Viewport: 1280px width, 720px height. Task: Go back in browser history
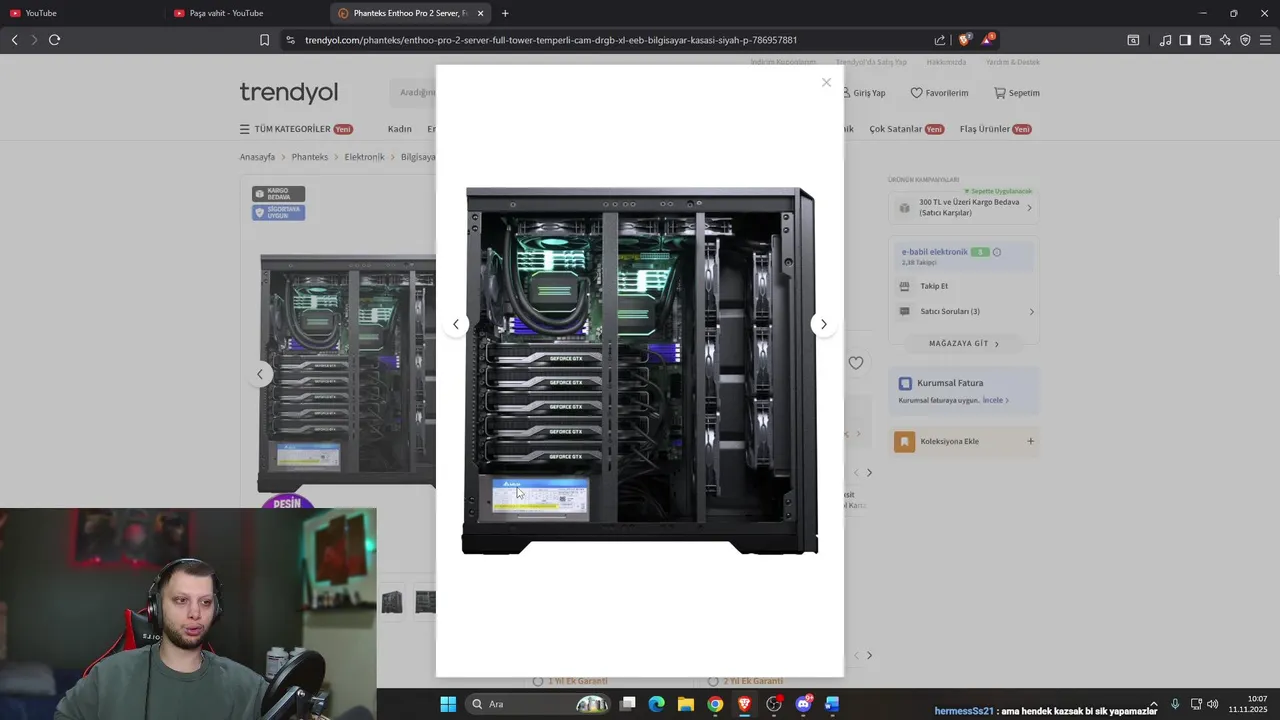[x=14, y=40]
